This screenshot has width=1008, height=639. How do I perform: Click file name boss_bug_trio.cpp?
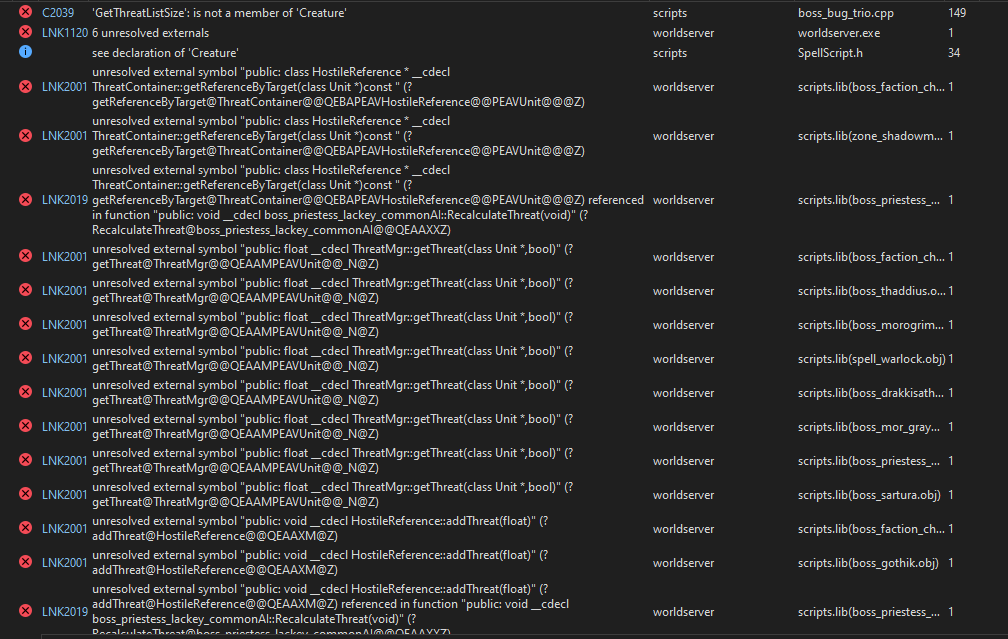pos(846,13)
